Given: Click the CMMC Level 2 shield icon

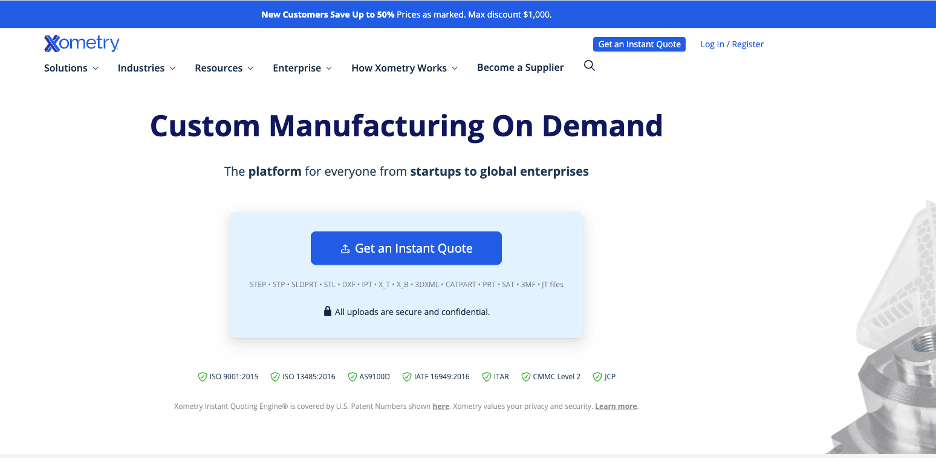Looking at the screenshot, I should coord(526,377).
